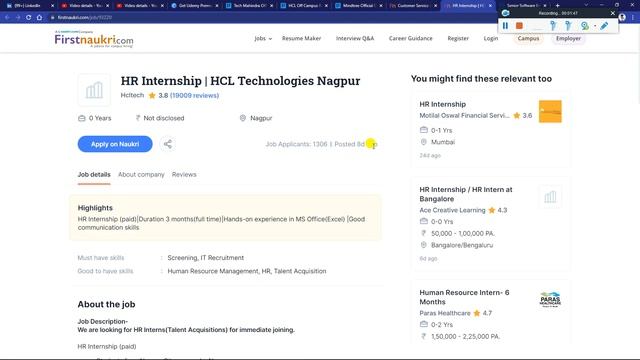This screenshot has width=640, height=360.
Task: Click the Mumbai location text
Action: pyautogui.click(x=443, y=142)
